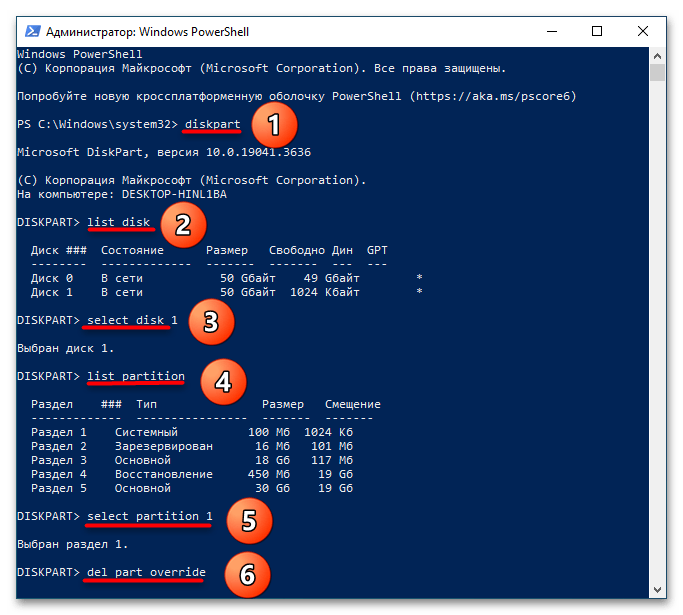This screenshot has width=683, height=615.
Task: Click the 'Тип' column header
Action: pos(146,404)
